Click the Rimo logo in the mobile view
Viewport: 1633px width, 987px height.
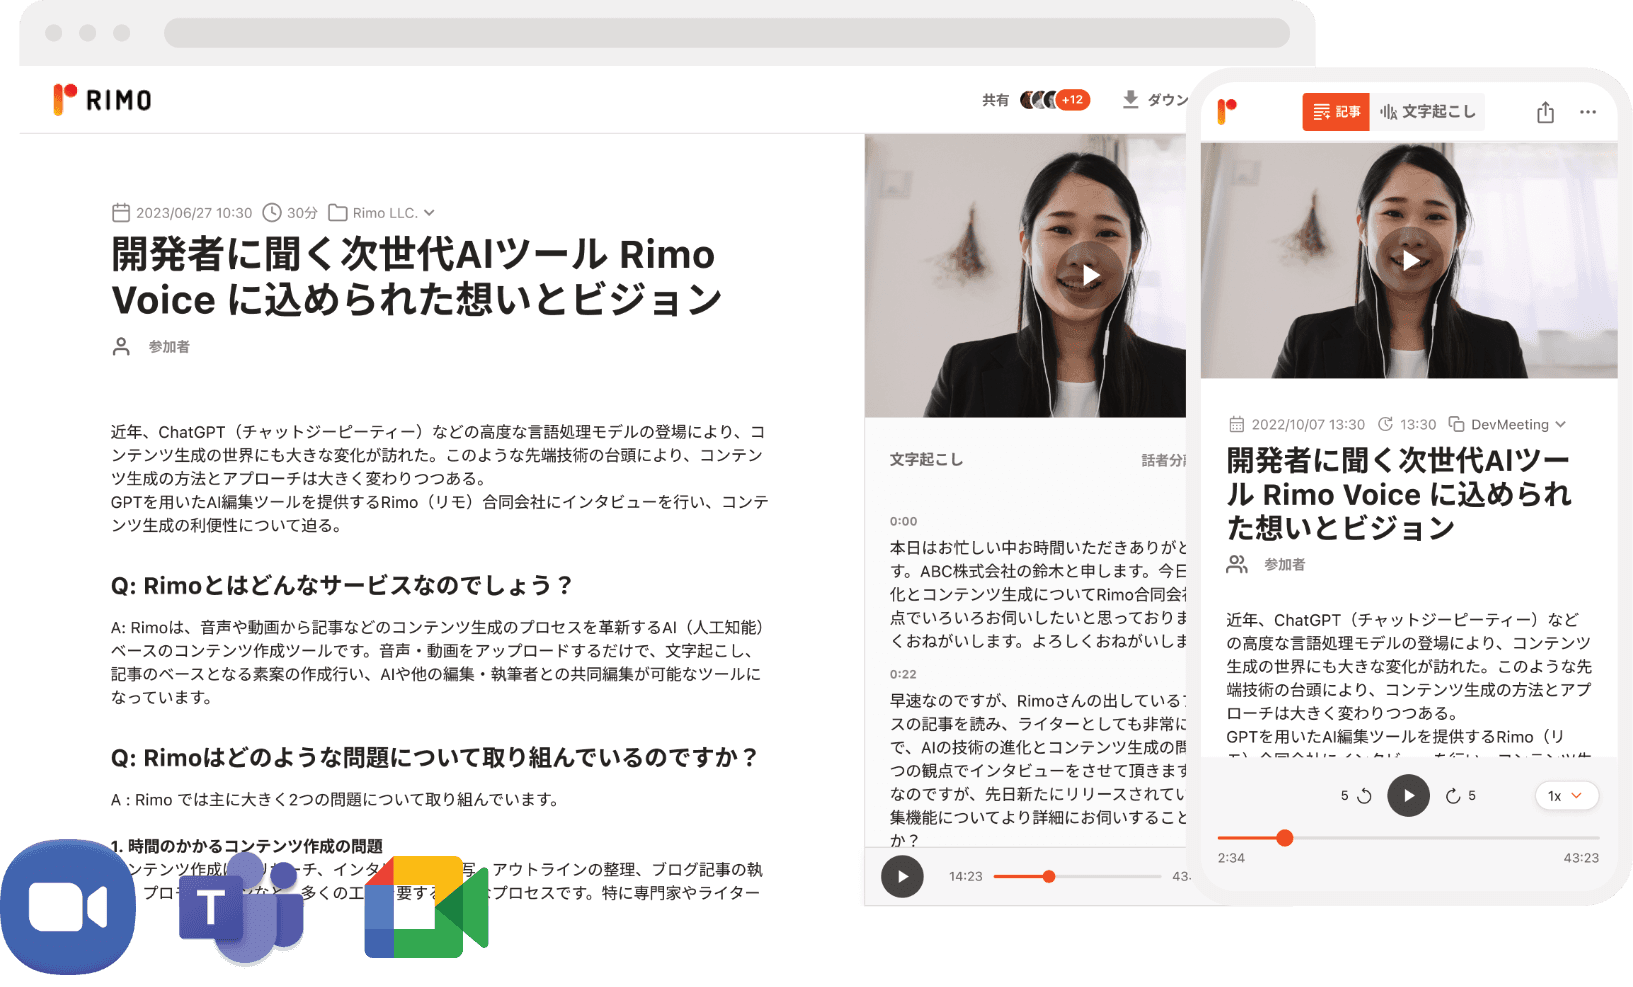click(x=1227, y=111)
